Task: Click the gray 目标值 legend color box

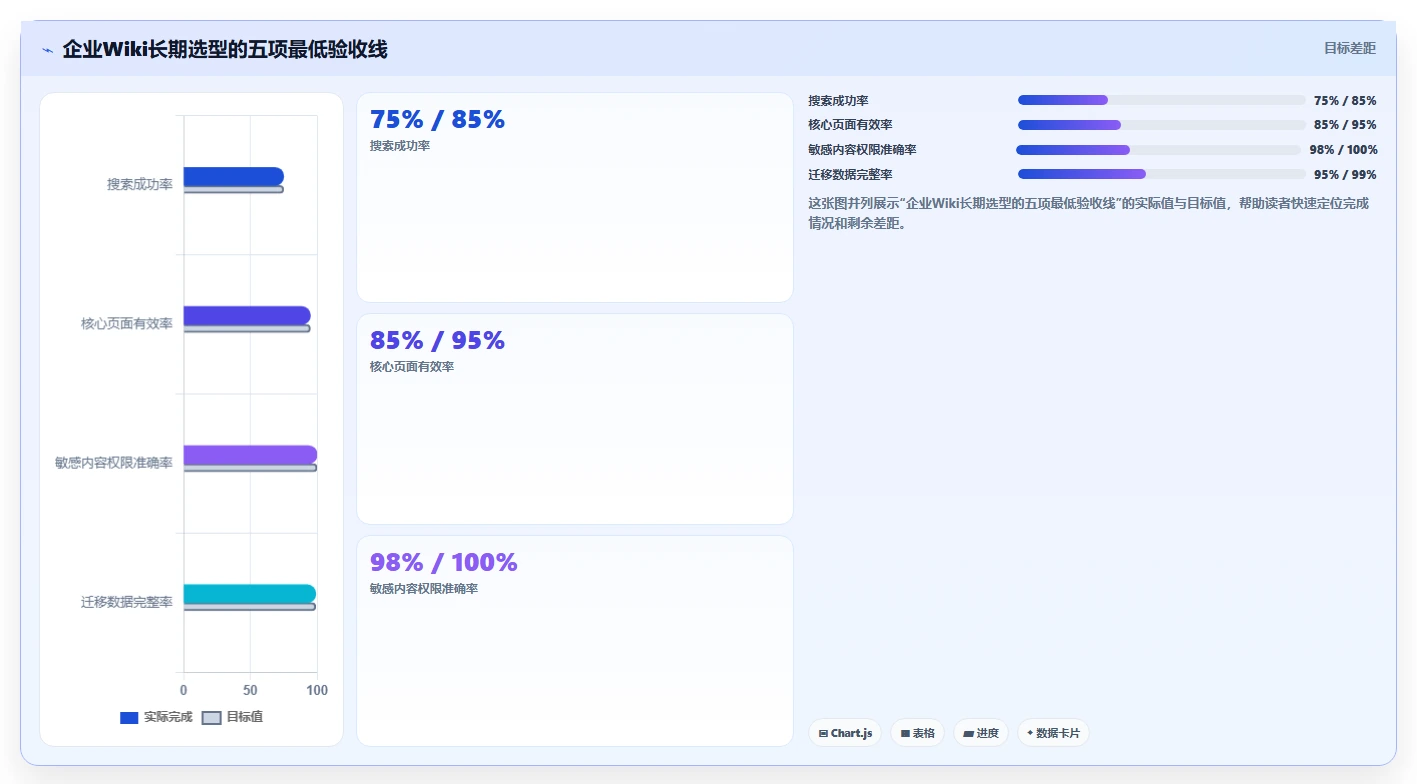Action: pyautogui.click(x=211, y=718)
